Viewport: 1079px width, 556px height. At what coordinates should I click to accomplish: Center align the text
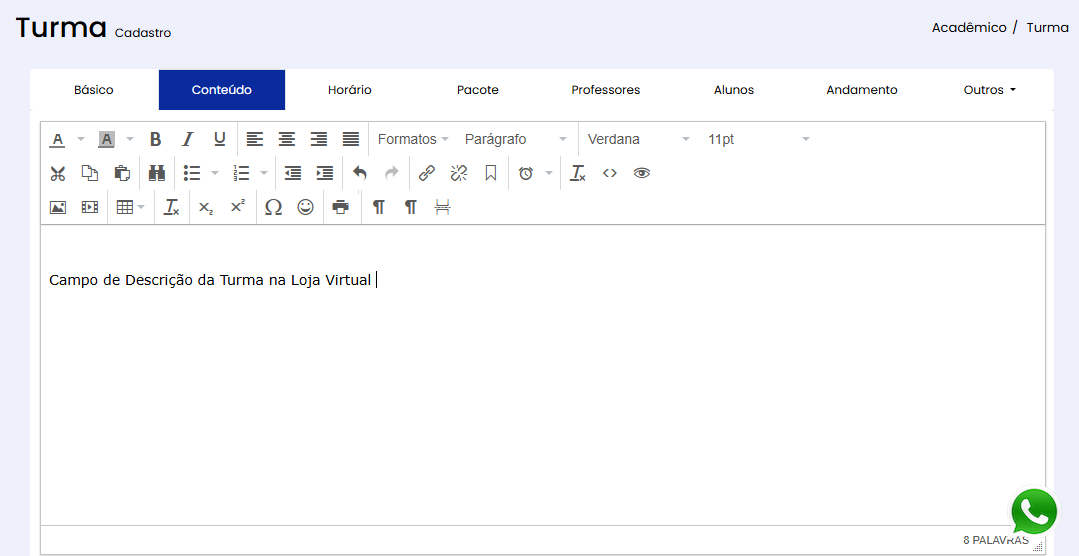point(287,140)
